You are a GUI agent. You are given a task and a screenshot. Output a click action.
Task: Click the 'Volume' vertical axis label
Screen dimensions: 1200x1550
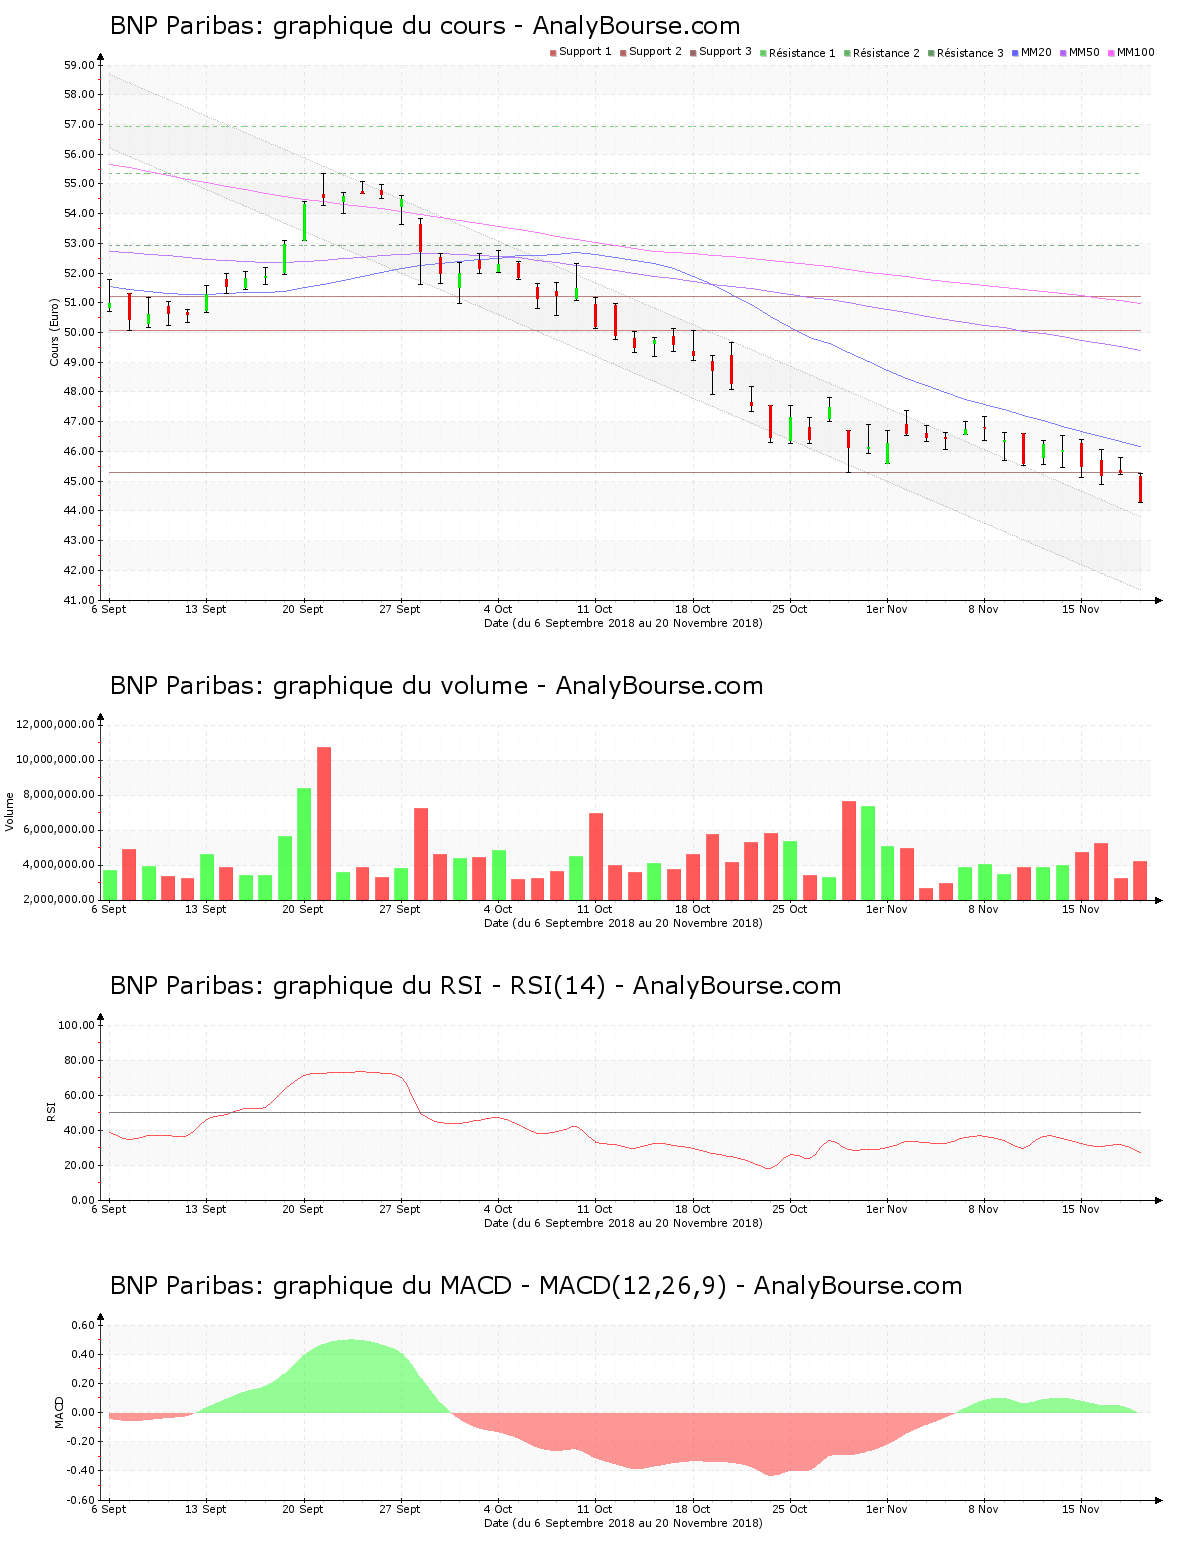tap(10, 812)
